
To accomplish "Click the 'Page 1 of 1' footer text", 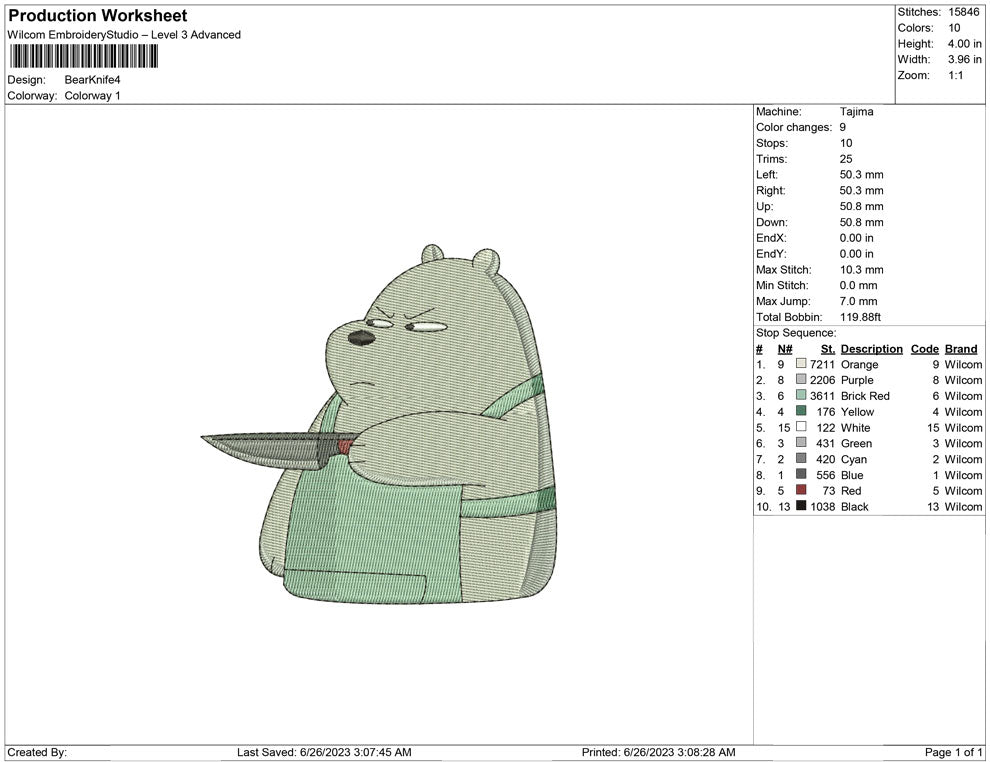I will 953,752.
